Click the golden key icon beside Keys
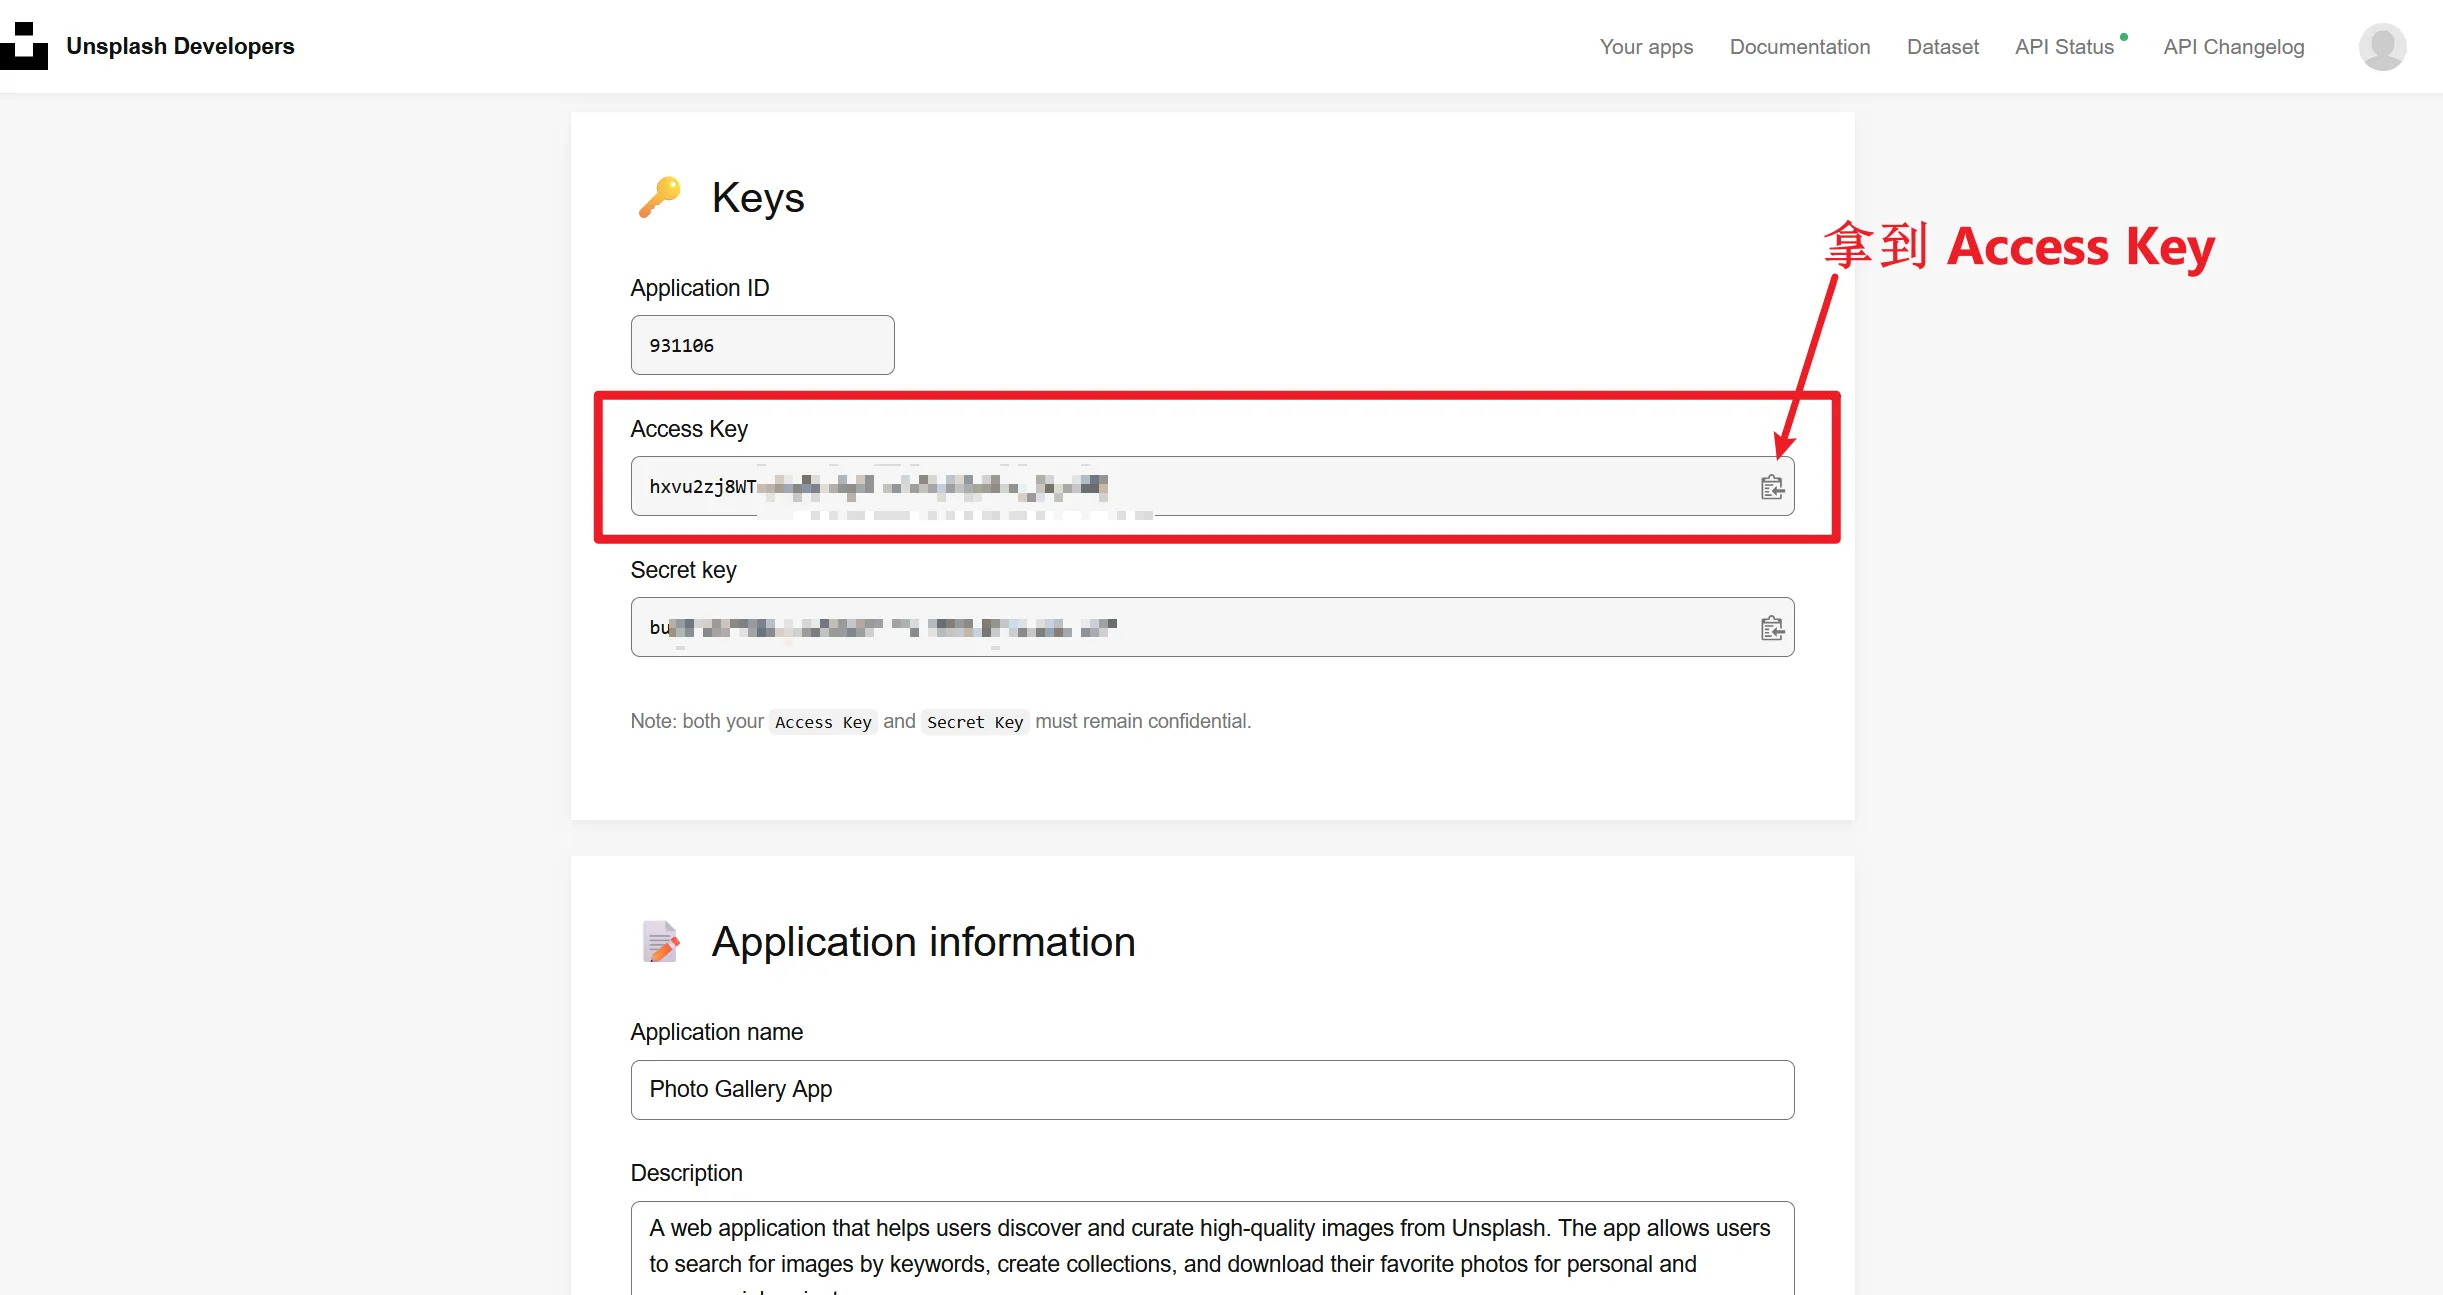The height and width of the screenshot is (1295, 2443). point(660,197)
